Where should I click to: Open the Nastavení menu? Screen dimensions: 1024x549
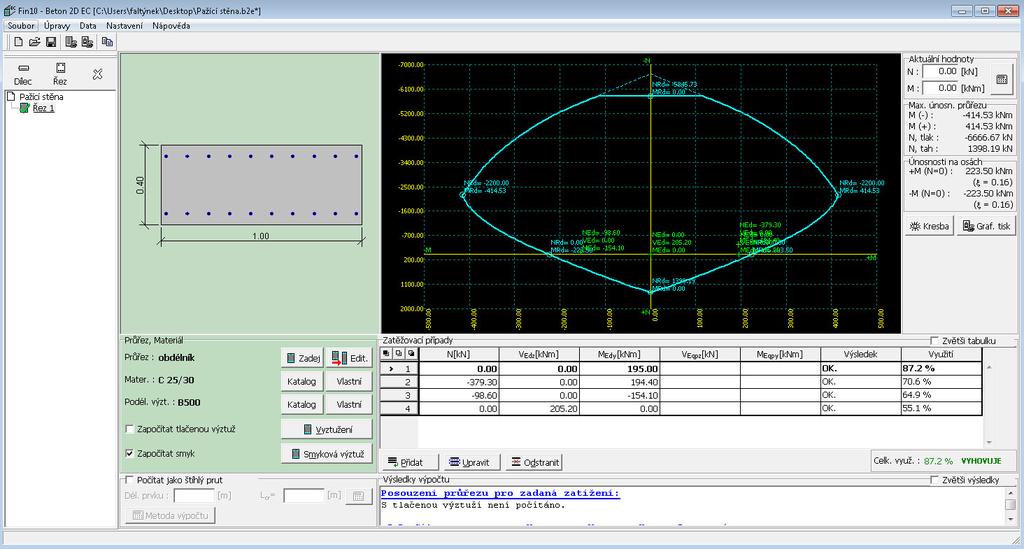[124, 26]
